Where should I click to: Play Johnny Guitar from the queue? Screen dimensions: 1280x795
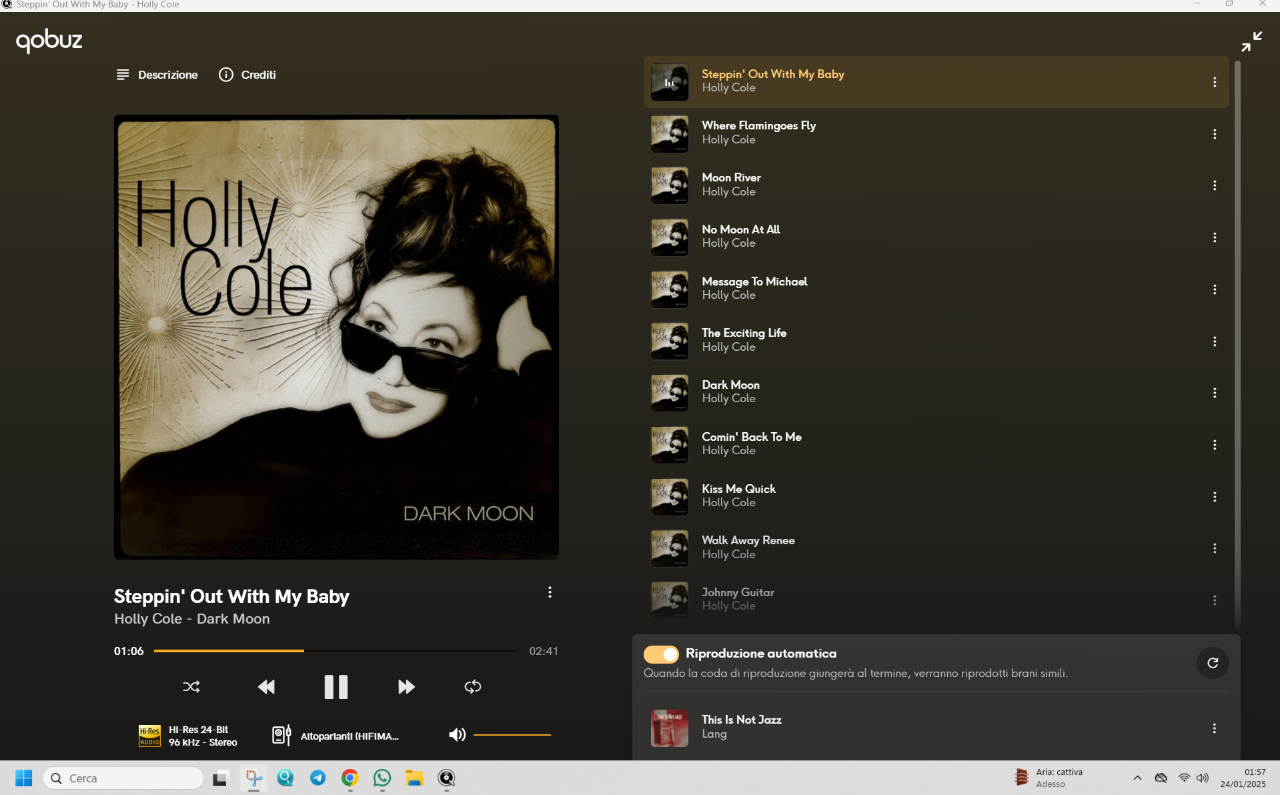click(936, 600)
